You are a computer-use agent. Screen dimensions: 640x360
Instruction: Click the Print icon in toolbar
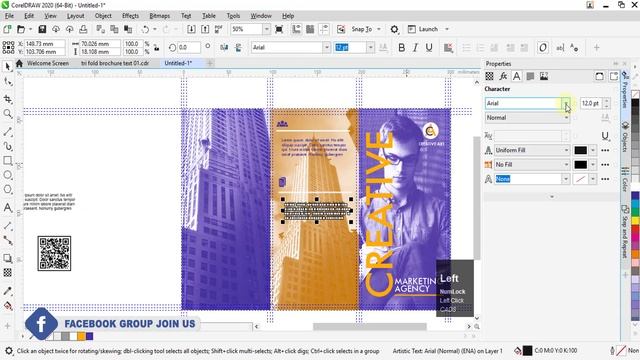(x=83, y=29)
